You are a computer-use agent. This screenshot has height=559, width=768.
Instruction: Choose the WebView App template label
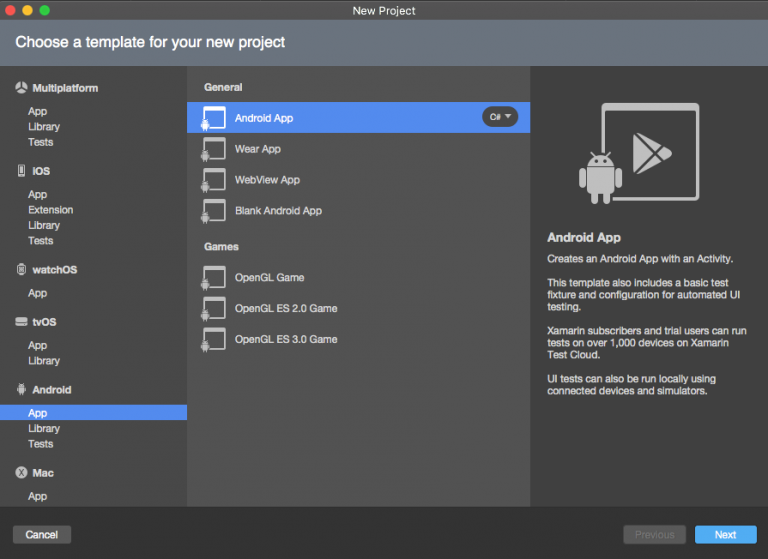pos(267,180)
